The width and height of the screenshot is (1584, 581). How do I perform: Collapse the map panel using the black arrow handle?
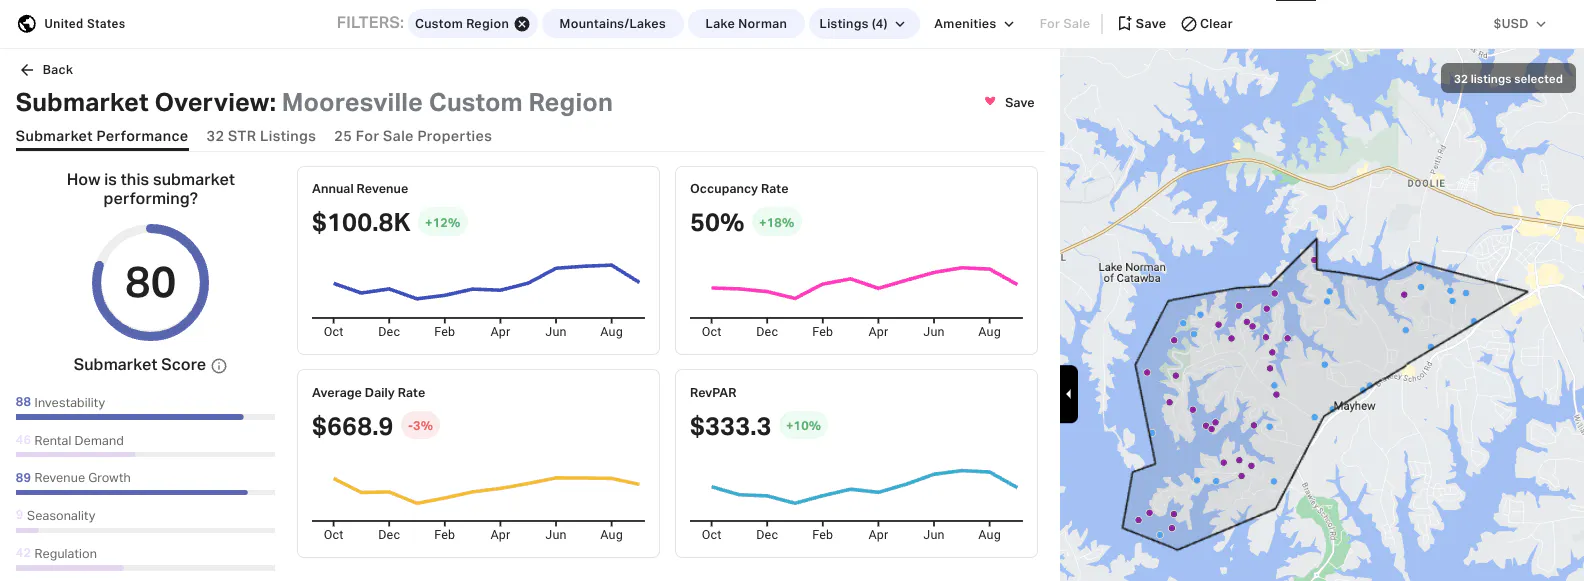tap(1068, 394)
